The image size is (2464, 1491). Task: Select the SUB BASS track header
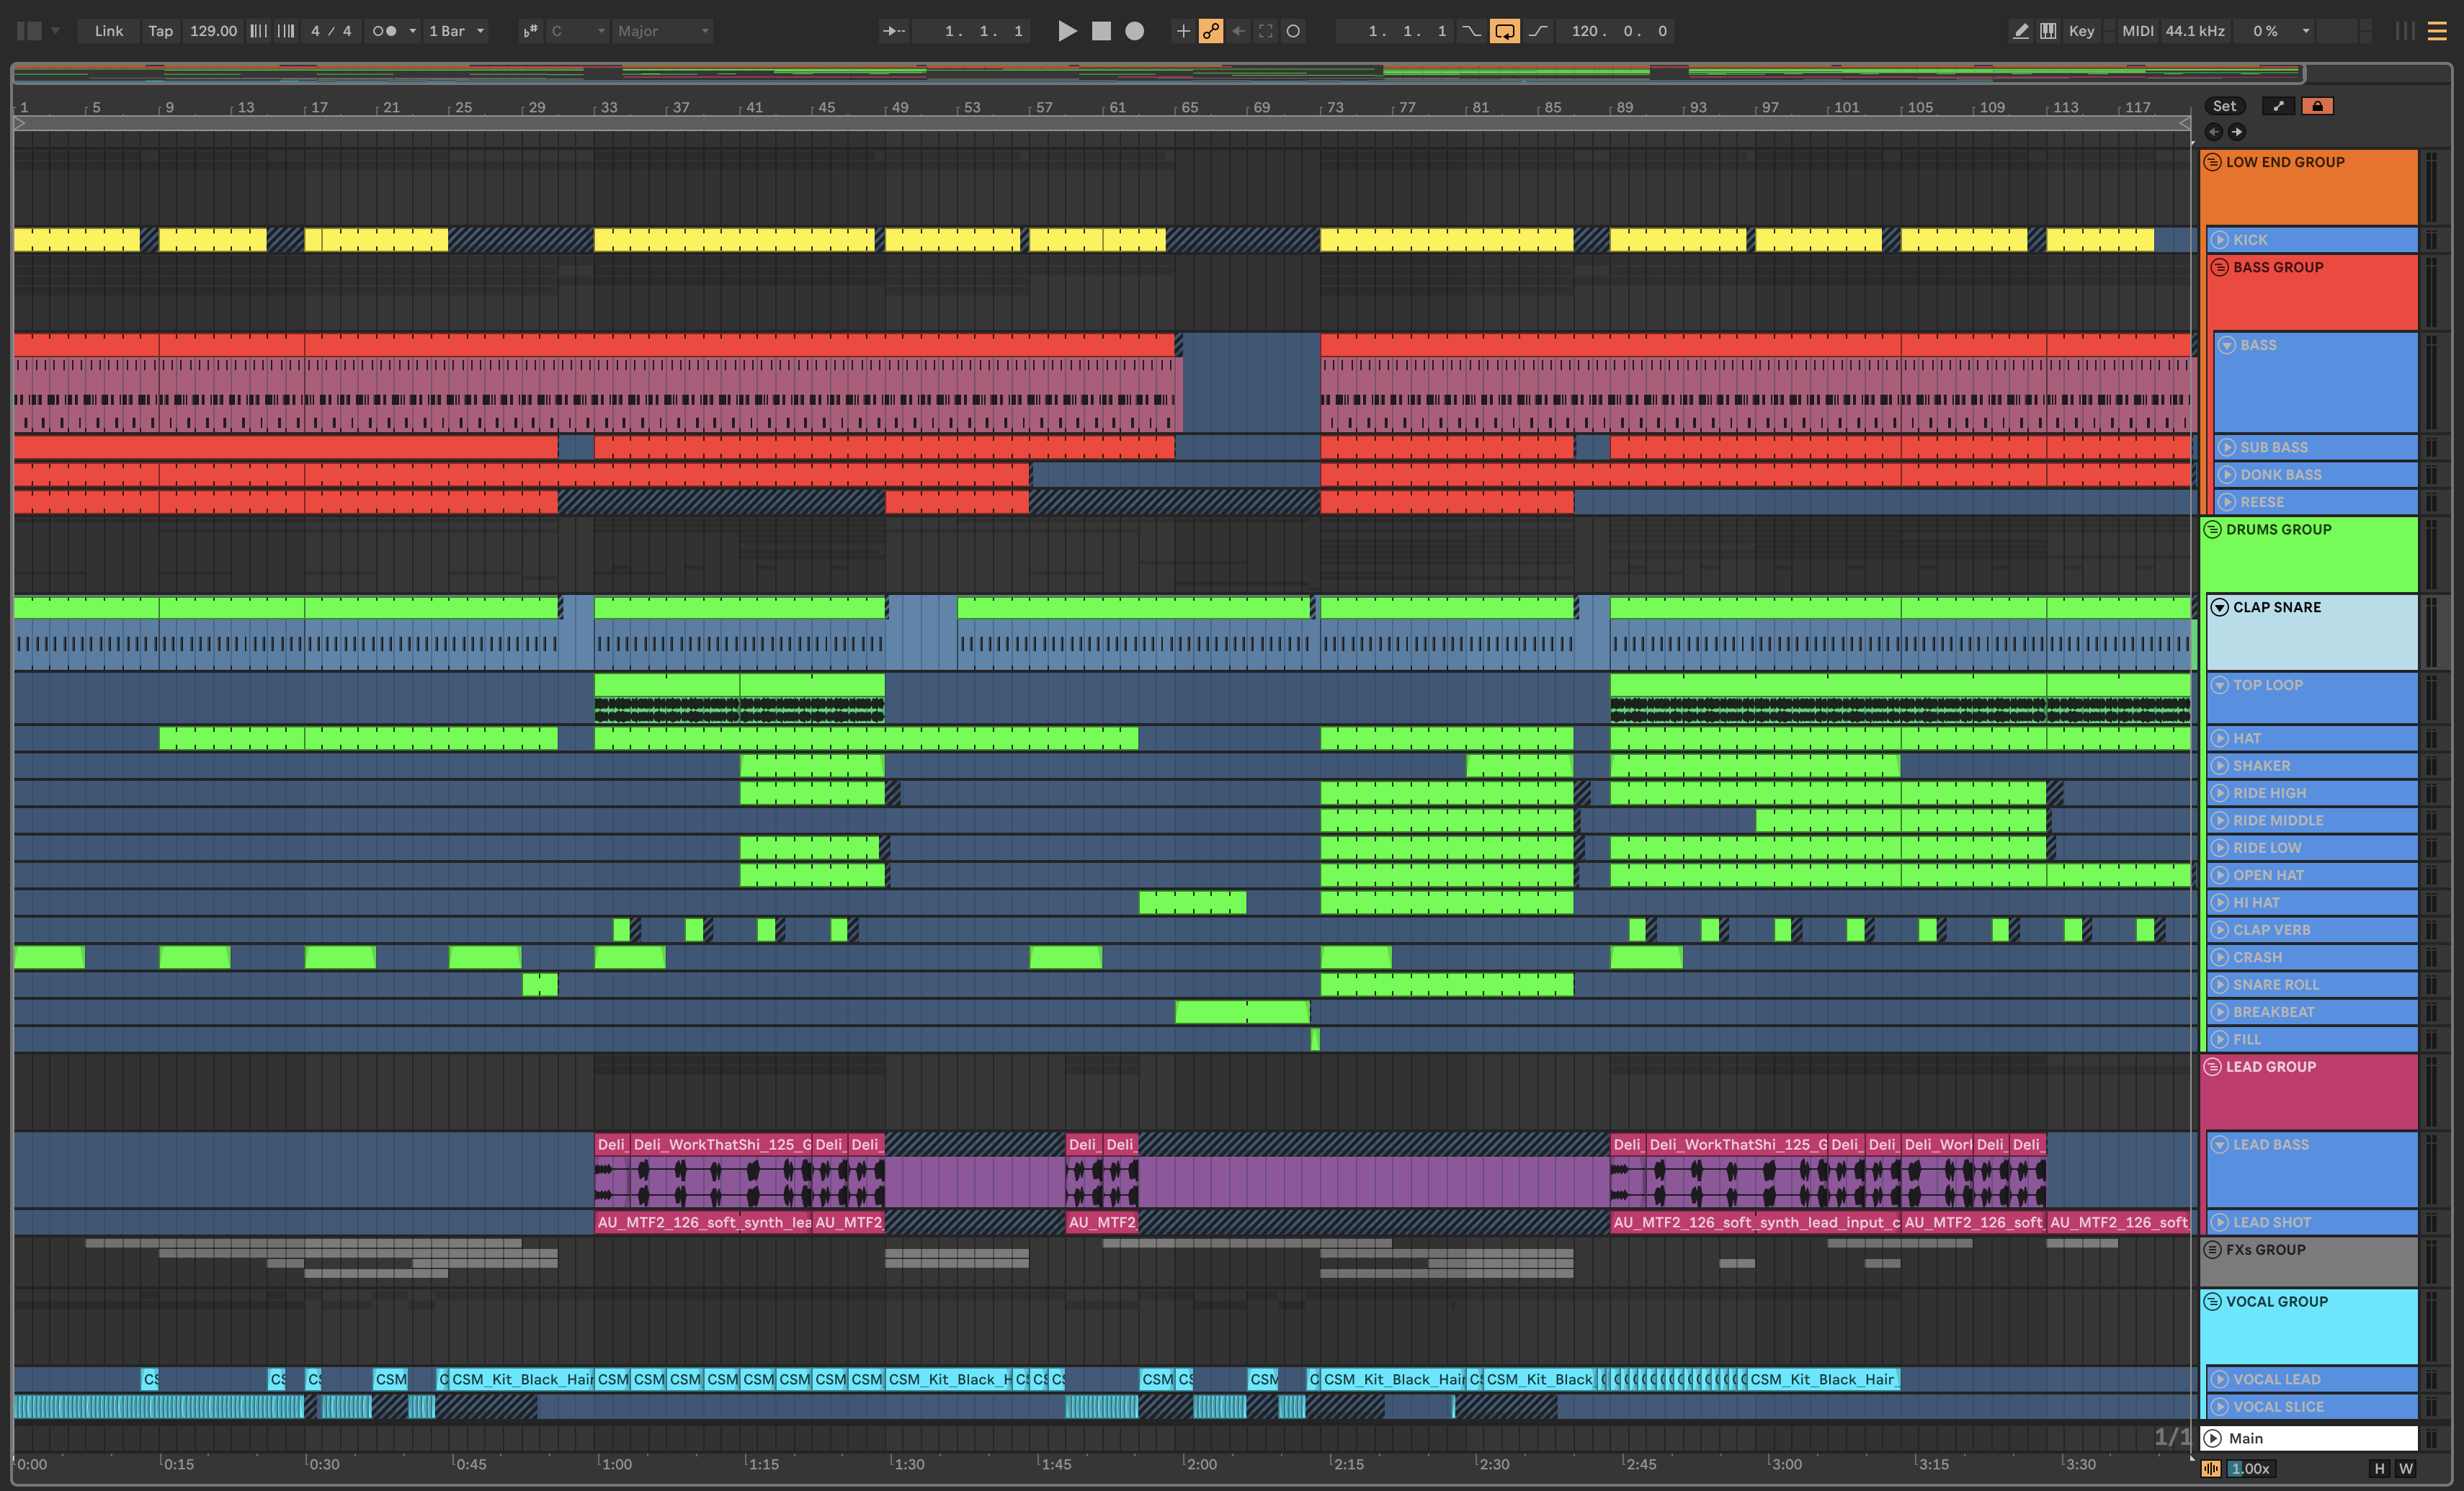pyautogui.click(x=2315, y=447)
